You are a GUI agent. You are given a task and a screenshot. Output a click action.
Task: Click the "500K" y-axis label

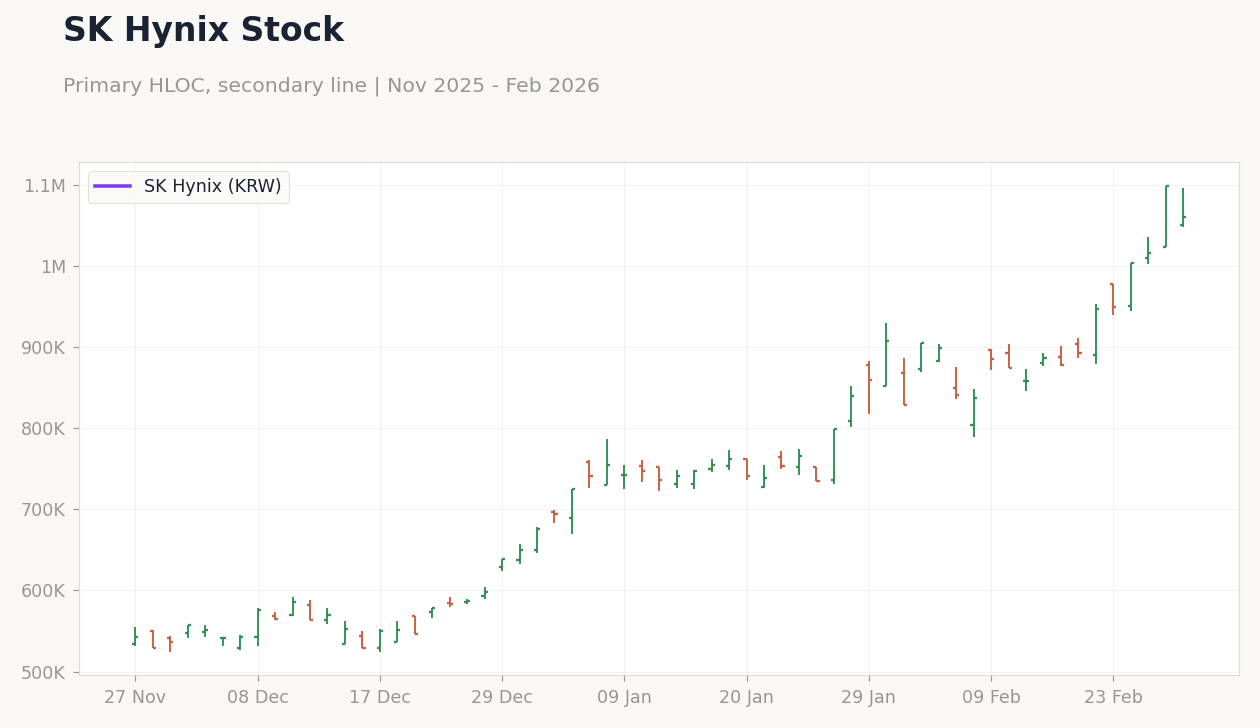(x=43, y=671)
